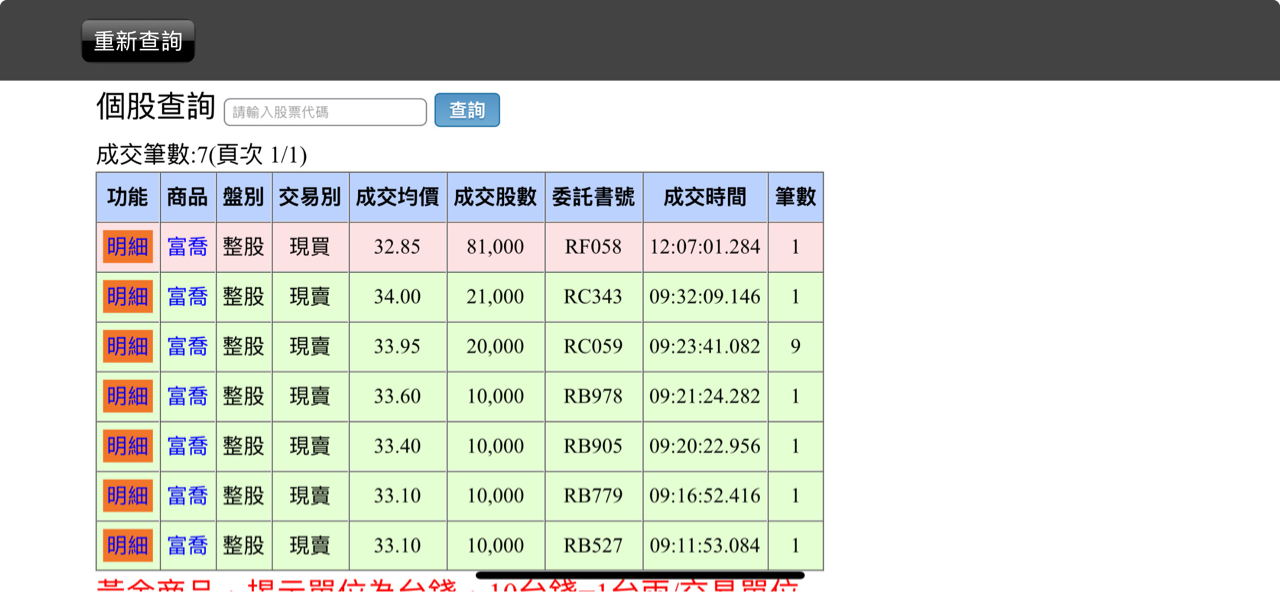Open 明細 for order RF058
The image size is (1280, 592).
pyautogui.click(x=128, y=247)
